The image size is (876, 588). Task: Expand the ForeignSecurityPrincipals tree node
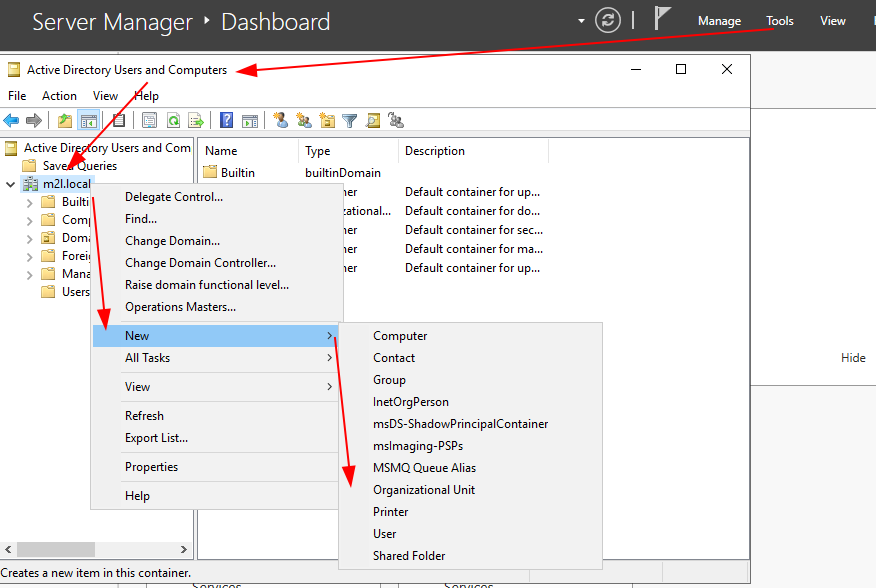pyautogui.click(x=30, y=257)
